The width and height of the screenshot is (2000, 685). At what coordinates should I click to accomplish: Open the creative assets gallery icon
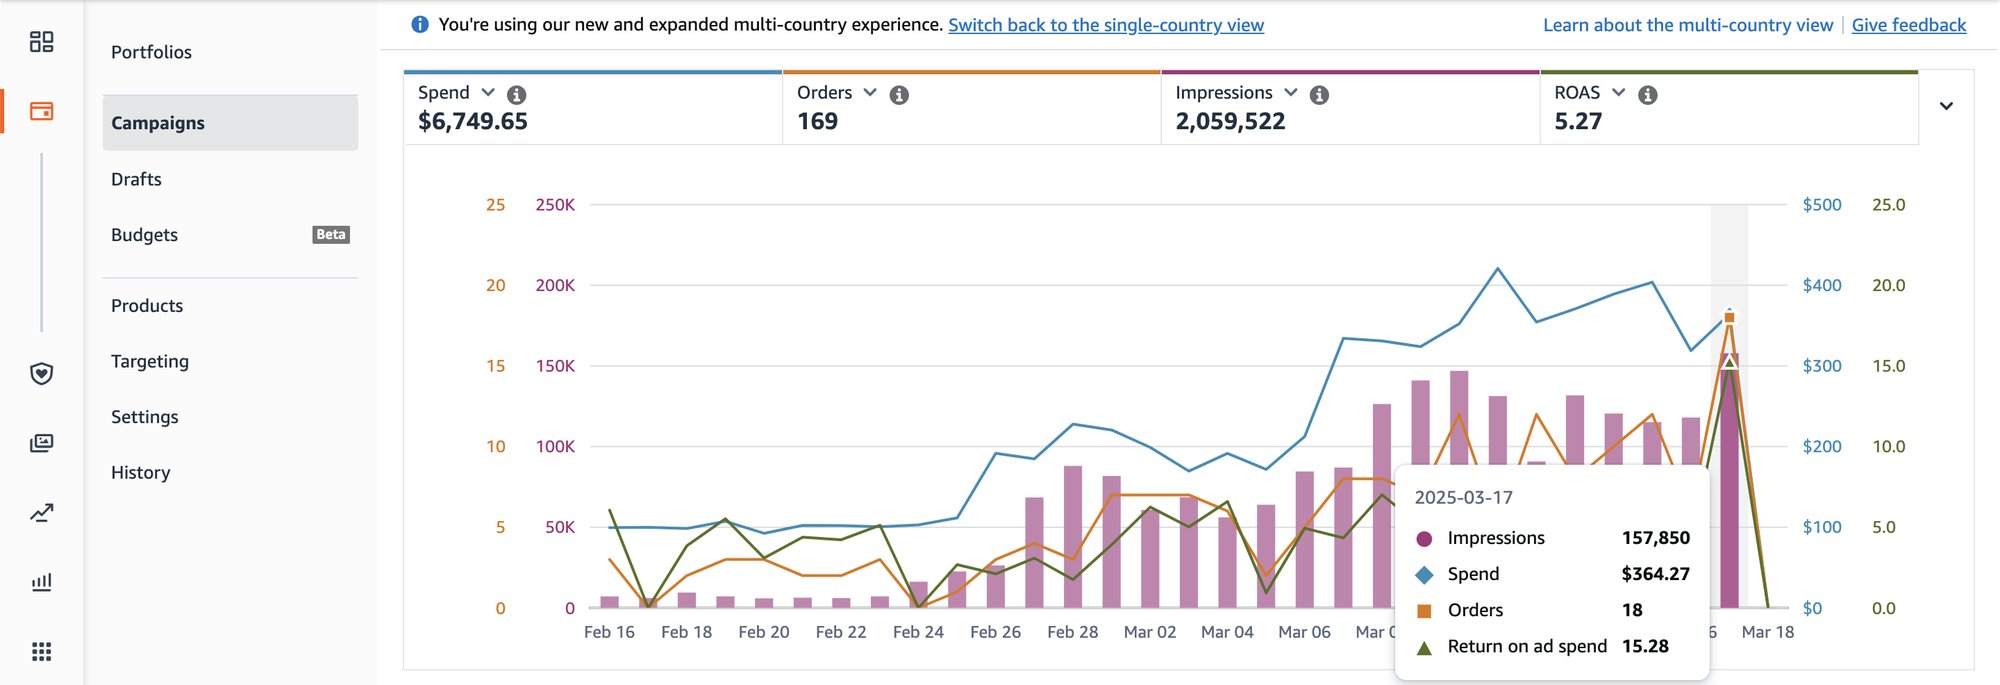pos(41,443)
